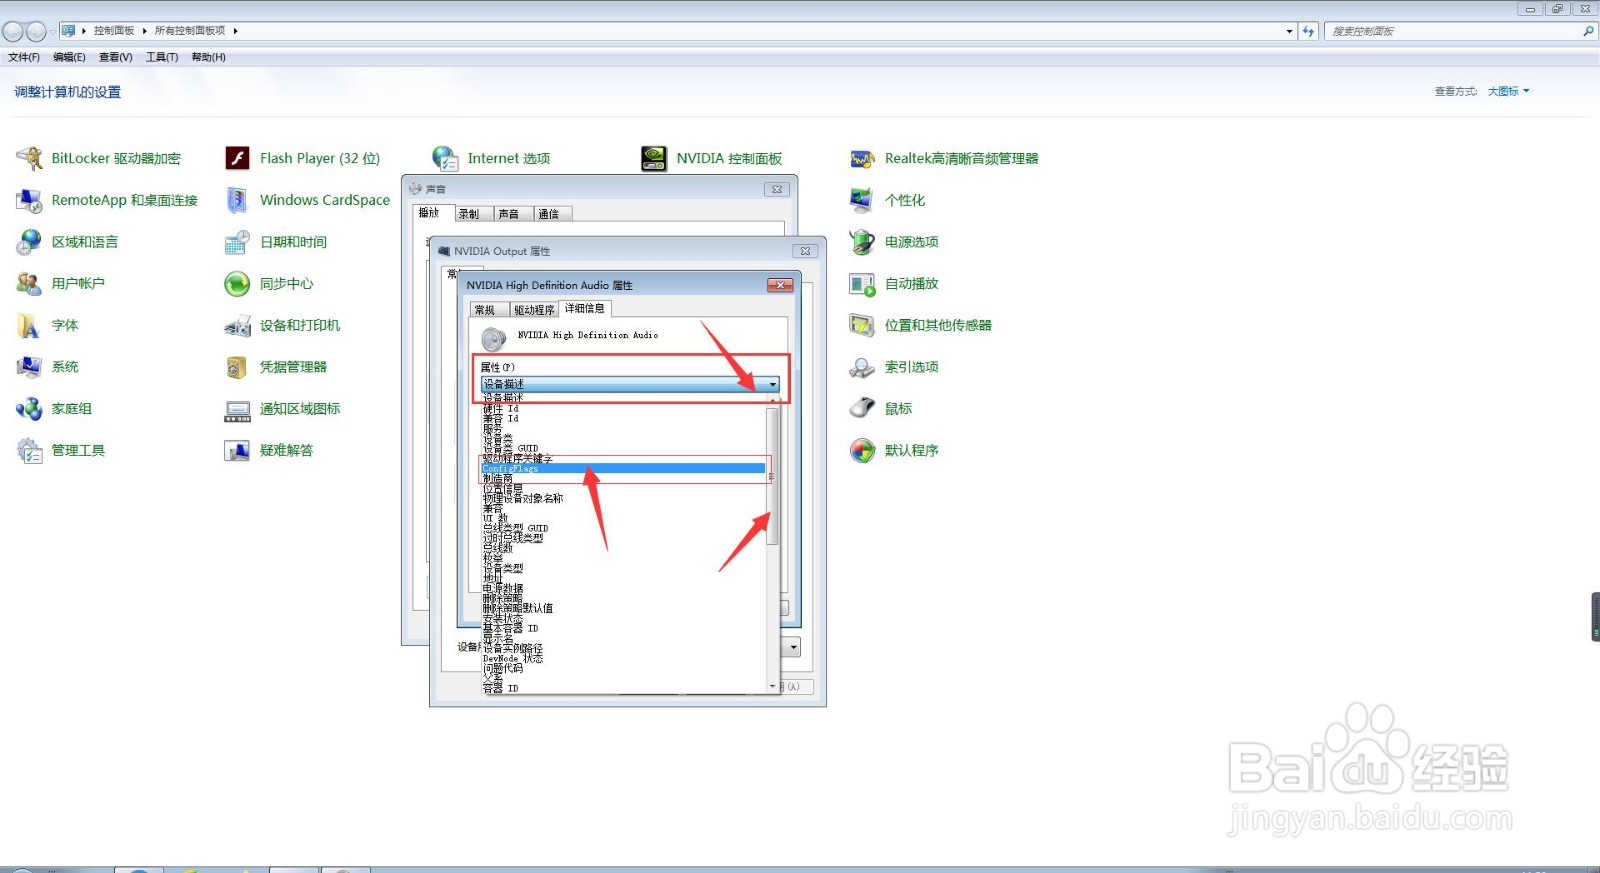The width and height of the screenshot is (1600, 873).
Task: Select 电源数据 in the property list
Action: pos(623,588)
